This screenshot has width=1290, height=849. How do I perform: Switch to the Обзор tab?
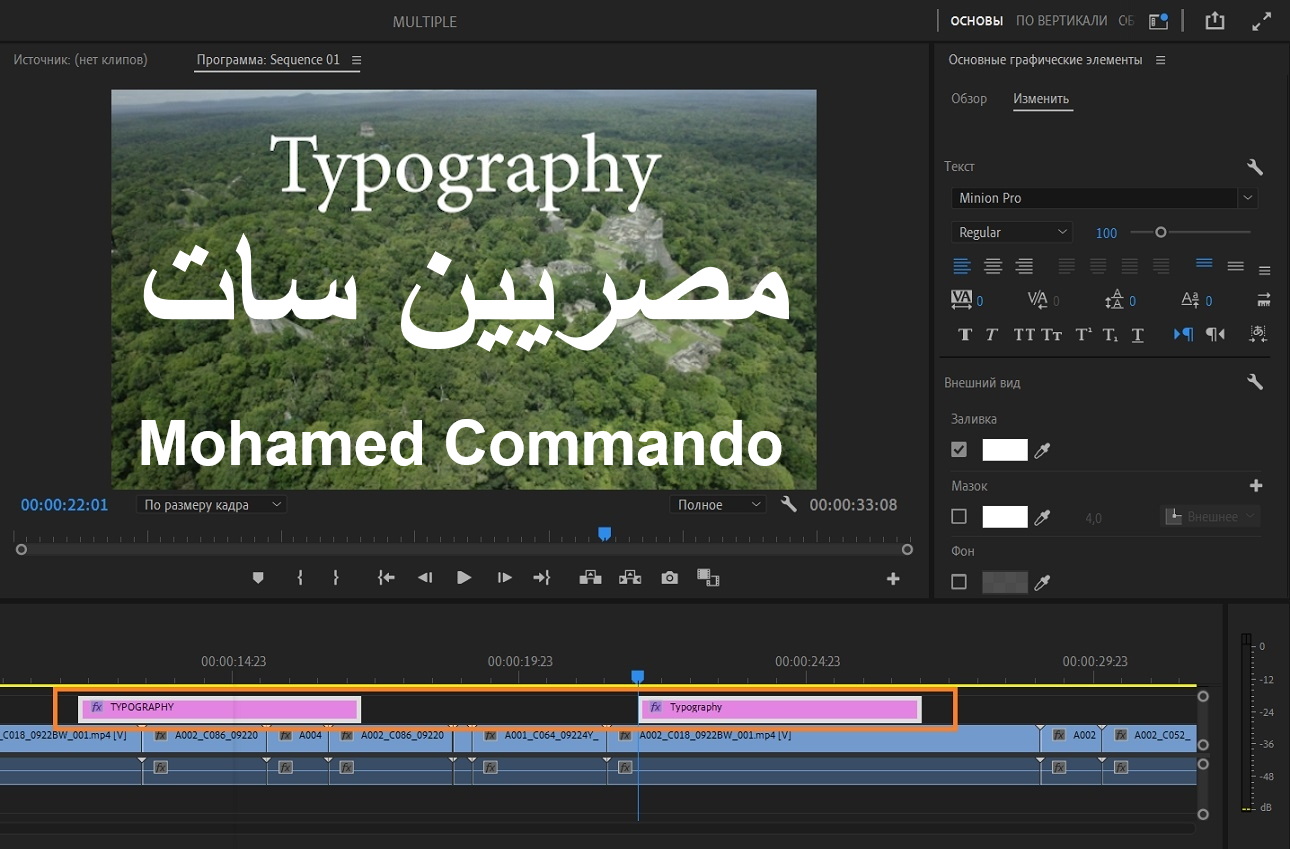[x=968, y=99]
